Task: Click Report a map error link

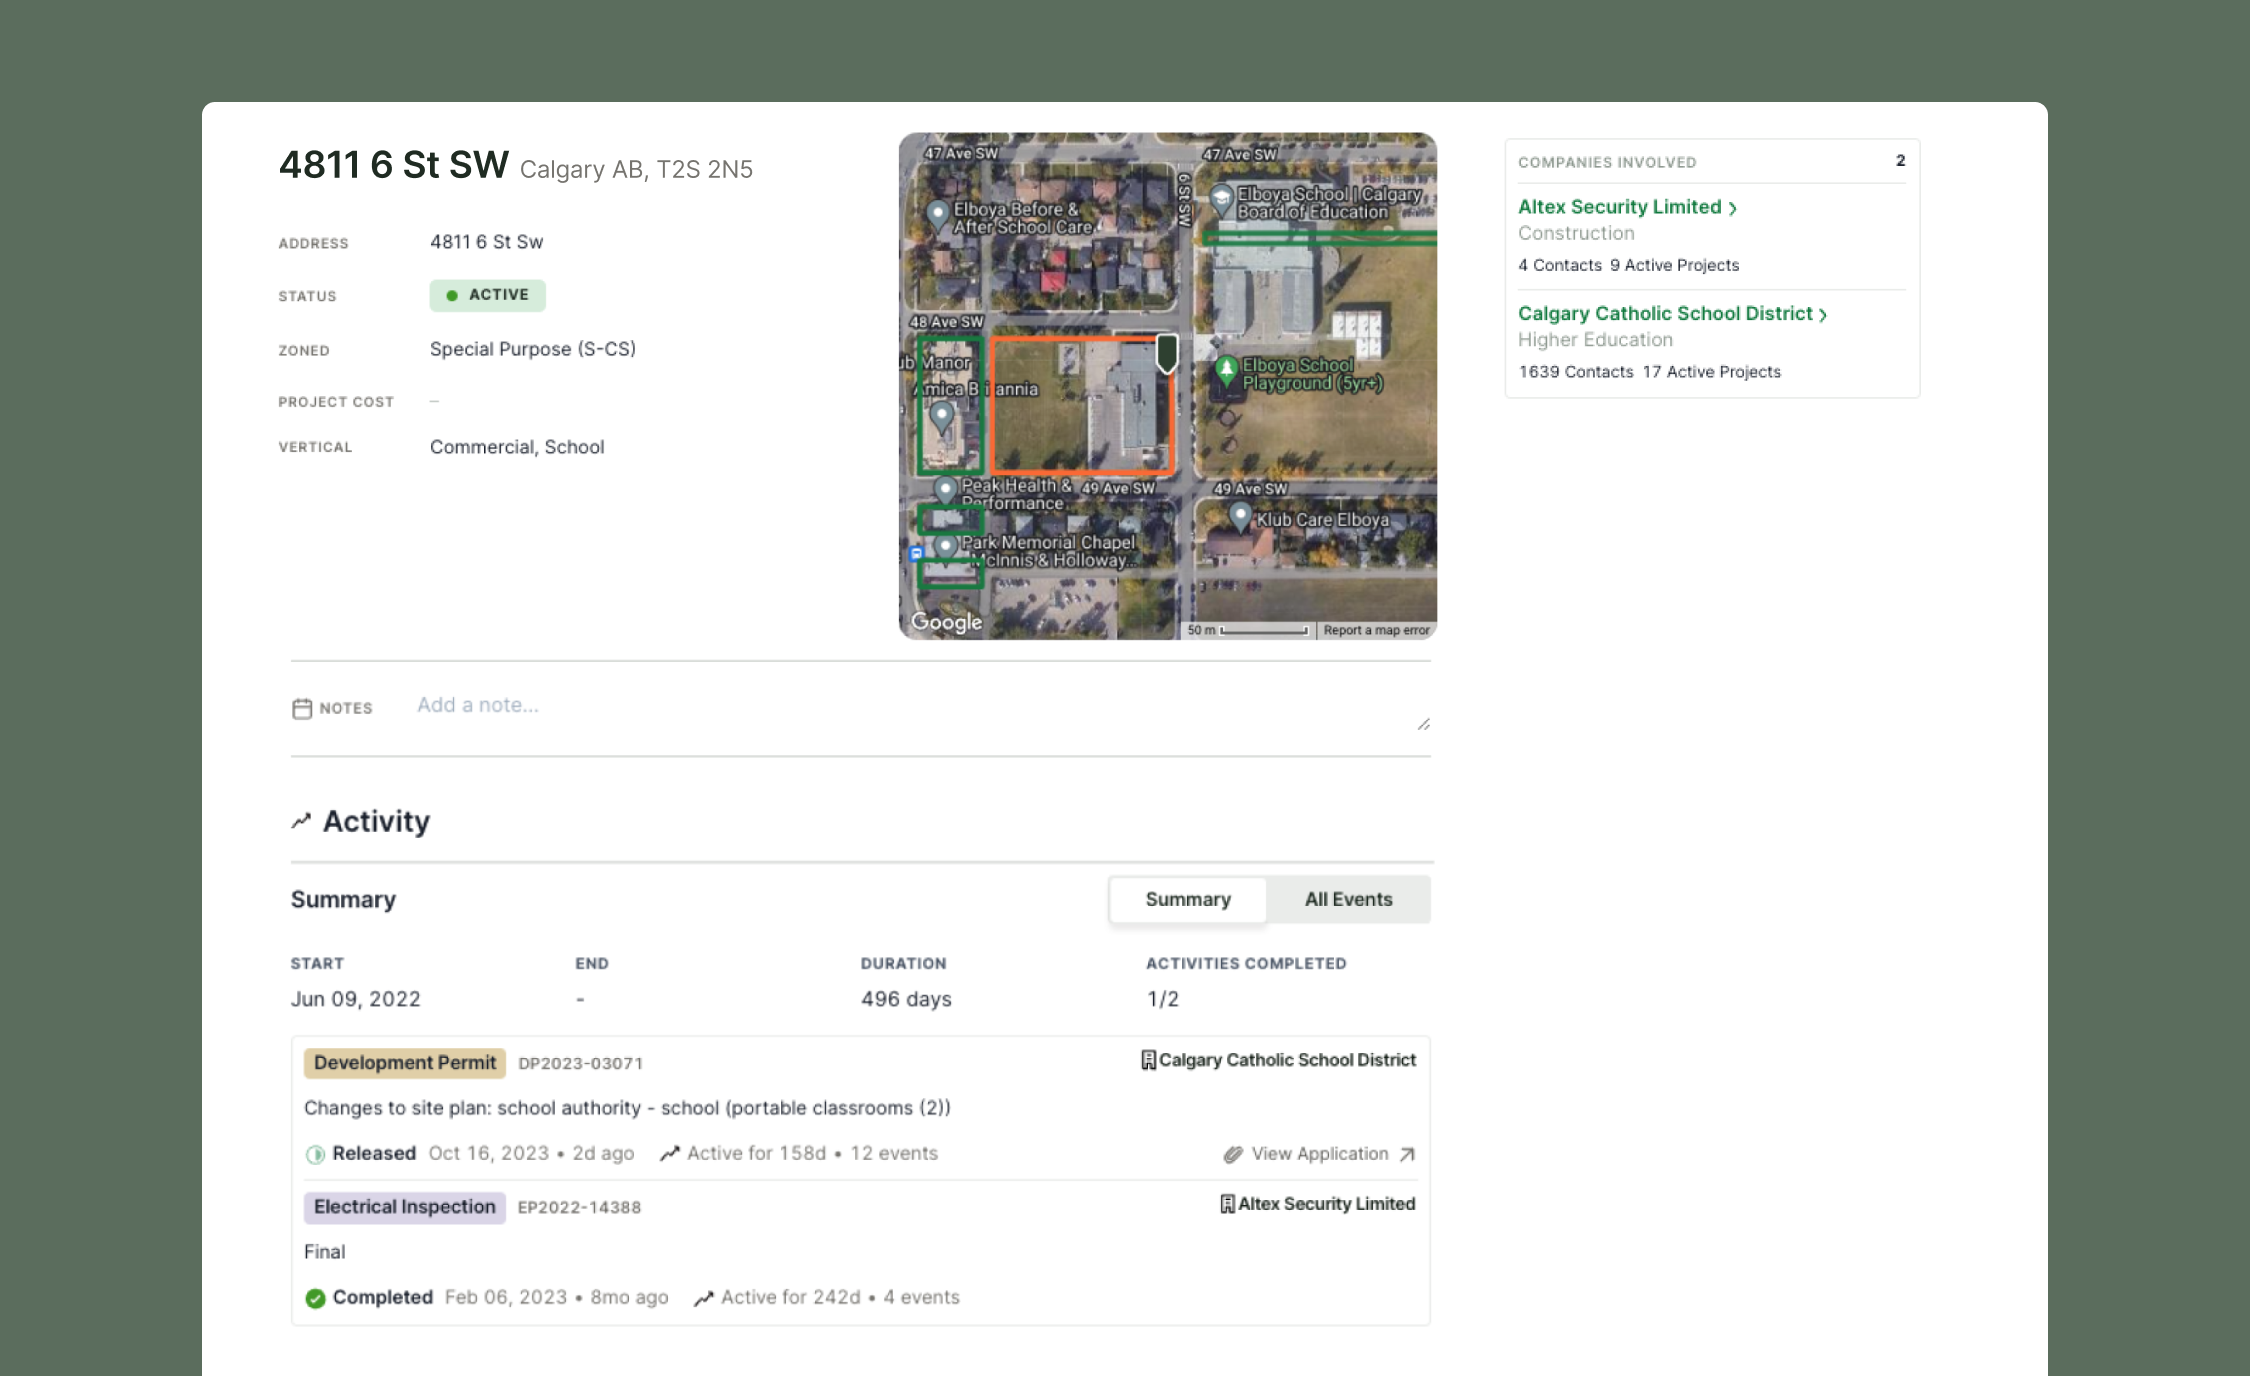Action: (1376, 630)
